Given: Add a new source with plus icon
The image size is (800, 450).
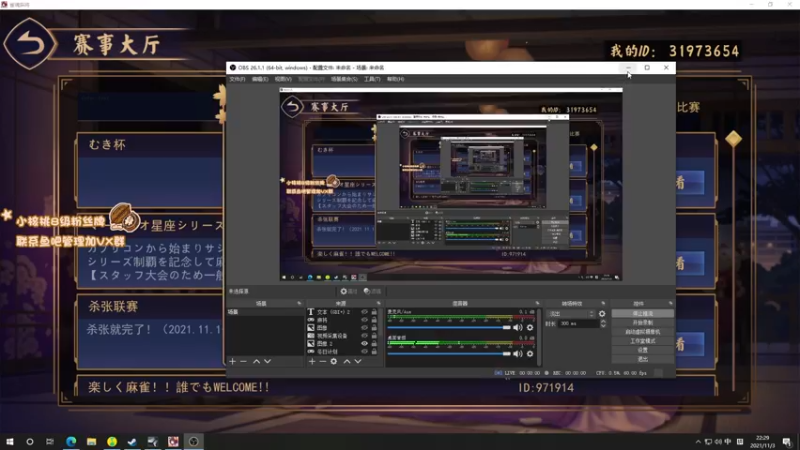Looking at the screenshot, I should pyautogui.click(x=312, y=361).
